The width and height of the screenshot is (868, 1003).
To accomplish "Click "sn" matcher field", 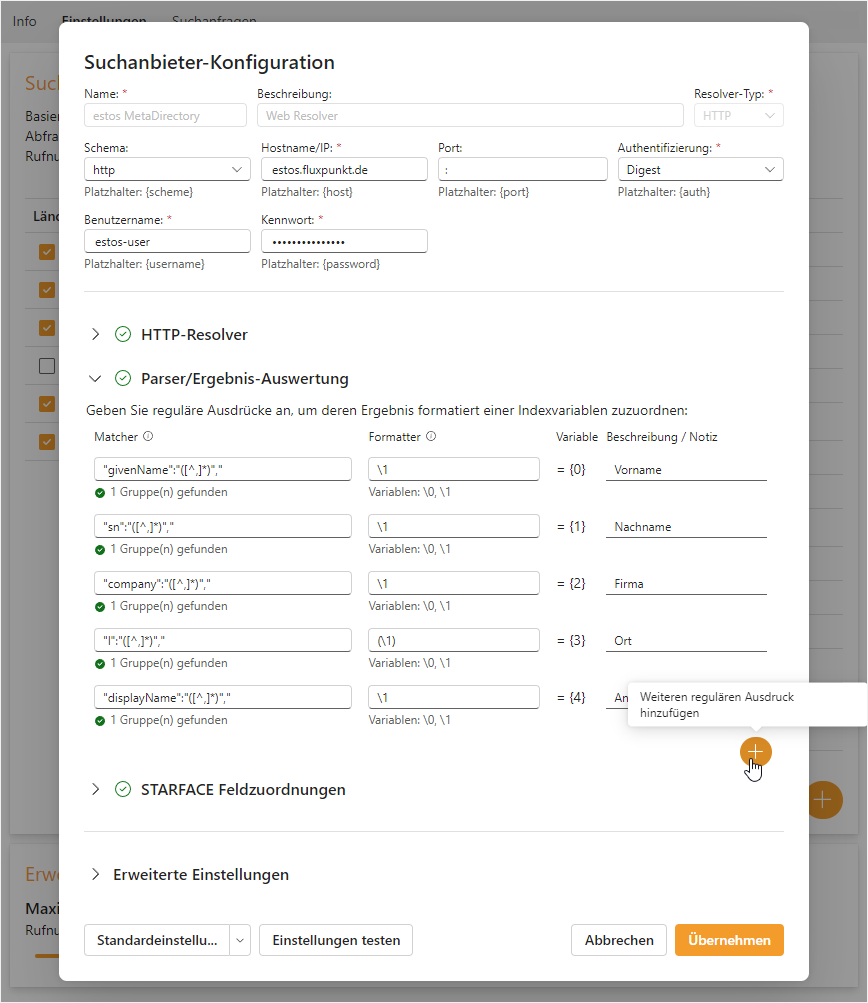I will pos(223,526).
